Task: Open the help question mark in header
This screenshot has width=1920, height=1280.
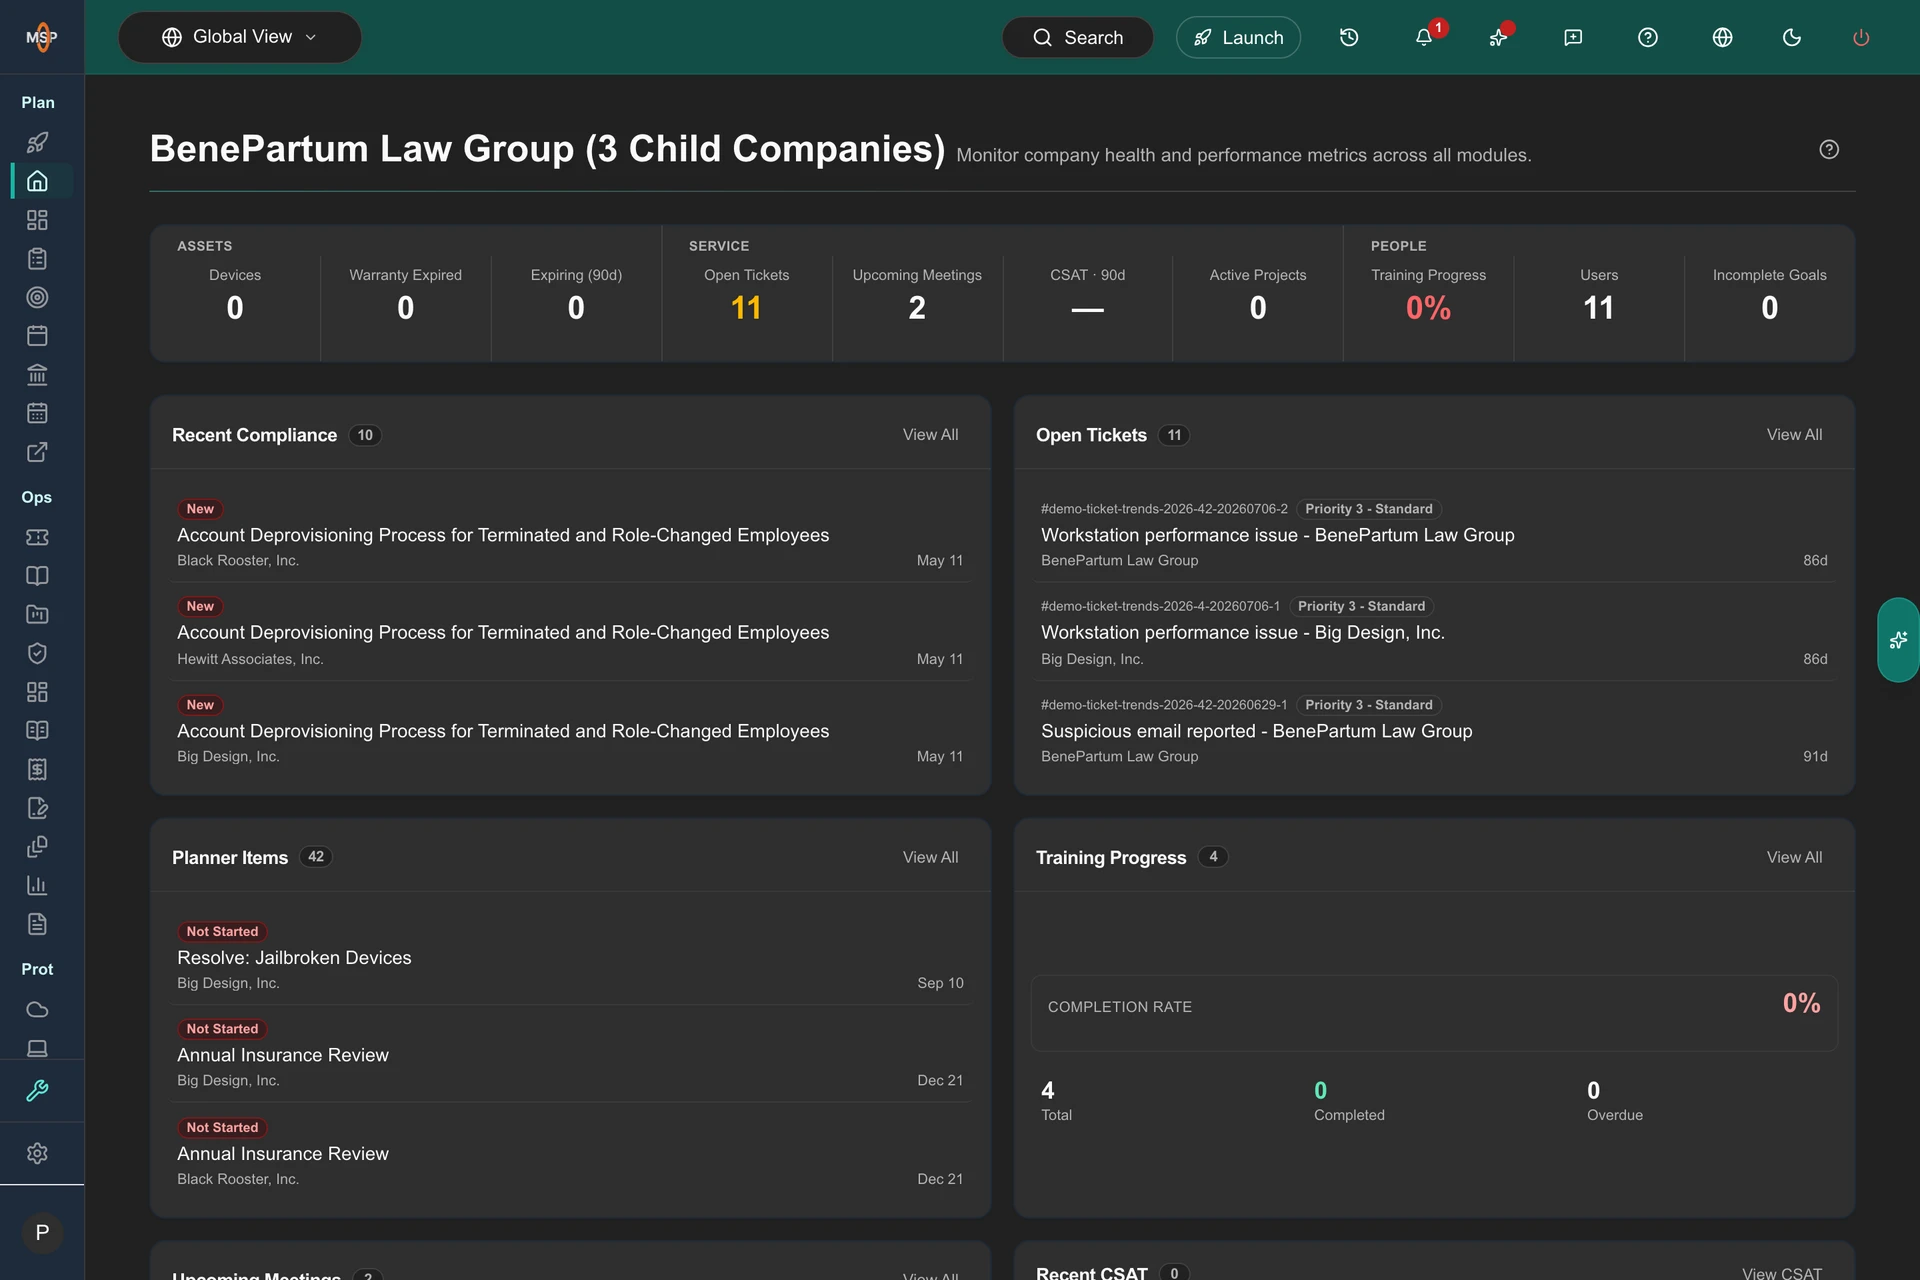Action: (1648, 37)
